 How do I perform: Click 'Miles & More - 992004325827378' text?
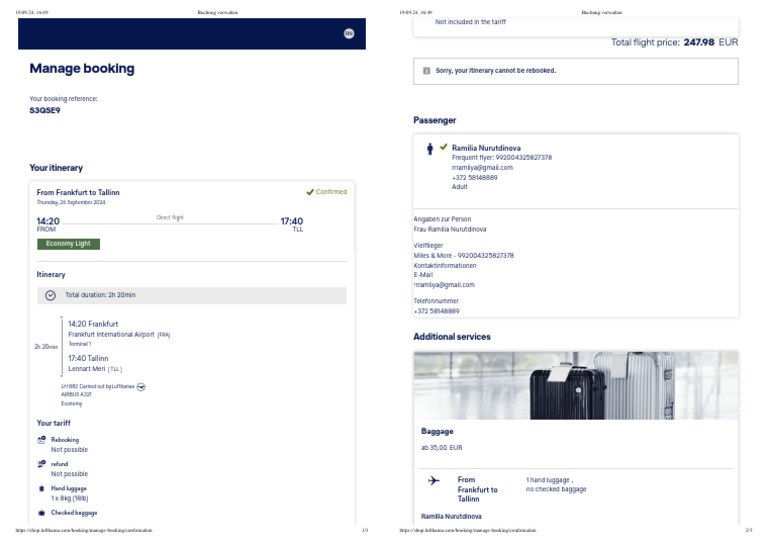click(x=464, y=256)
